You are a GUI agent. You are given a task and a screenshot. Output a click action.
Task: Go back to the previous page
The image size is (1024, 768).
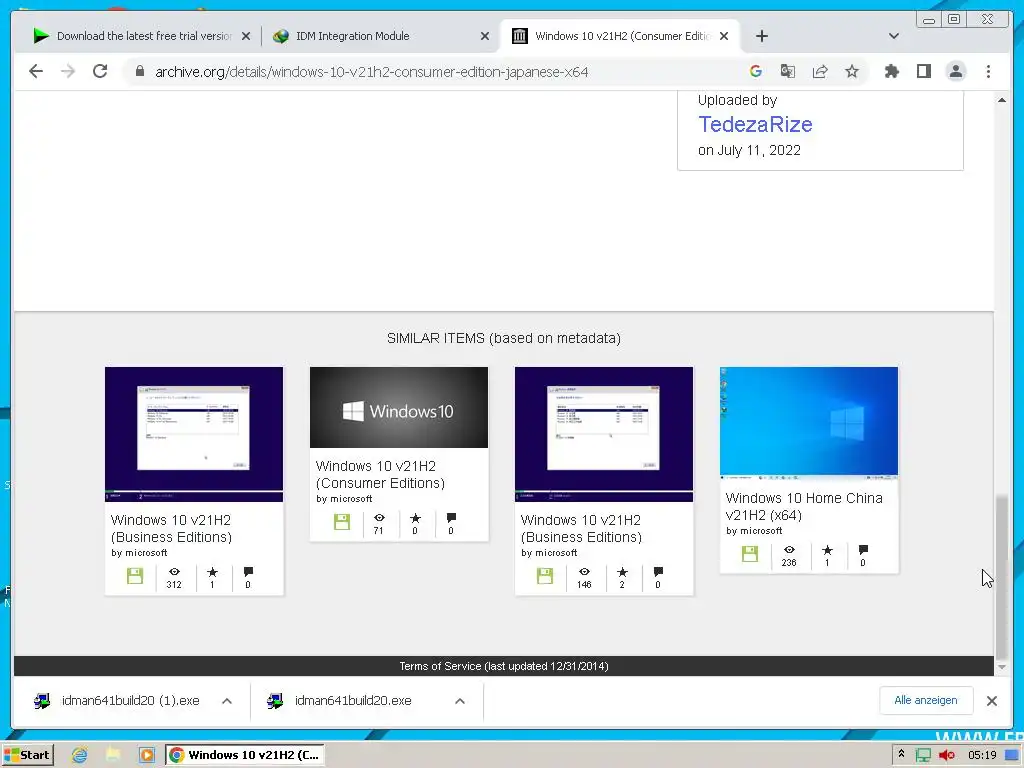click(x=36, y=71)
